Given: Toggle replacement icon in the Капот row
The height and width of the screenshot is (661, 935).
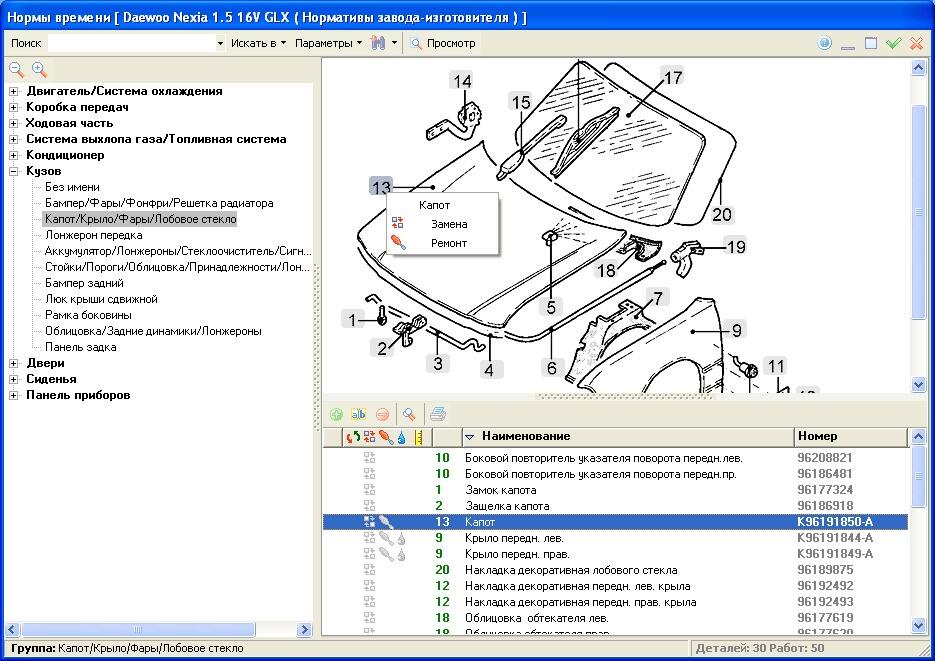Looking at the screenshot, I should point(370,522).
